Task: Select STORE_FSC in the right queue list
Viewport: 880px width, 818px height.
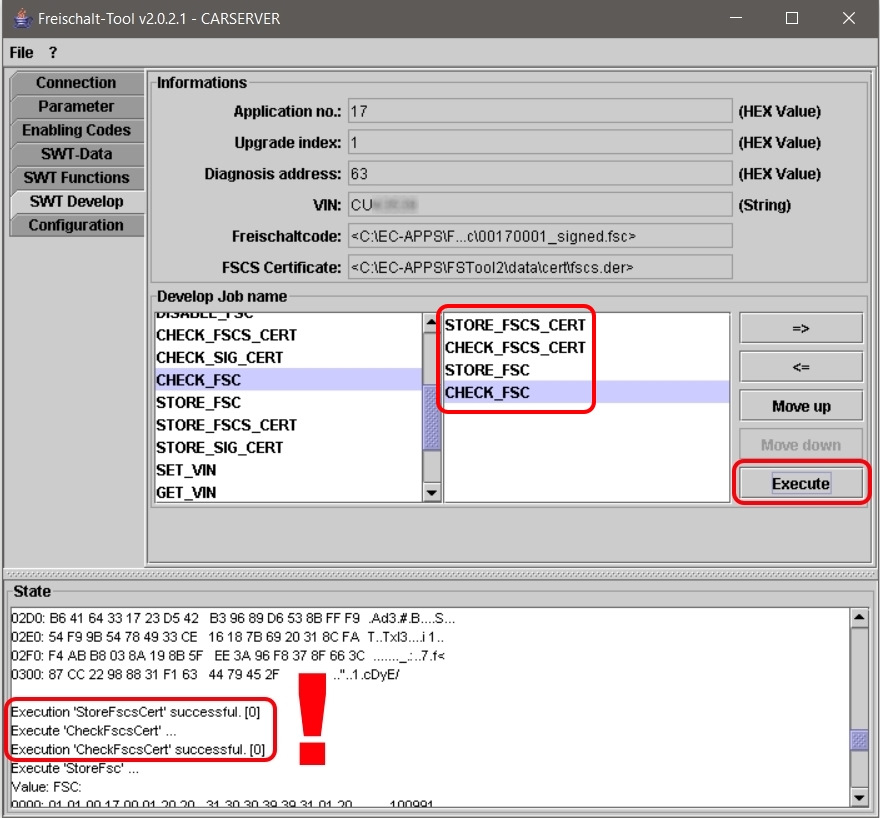Action: coord(586,370)
